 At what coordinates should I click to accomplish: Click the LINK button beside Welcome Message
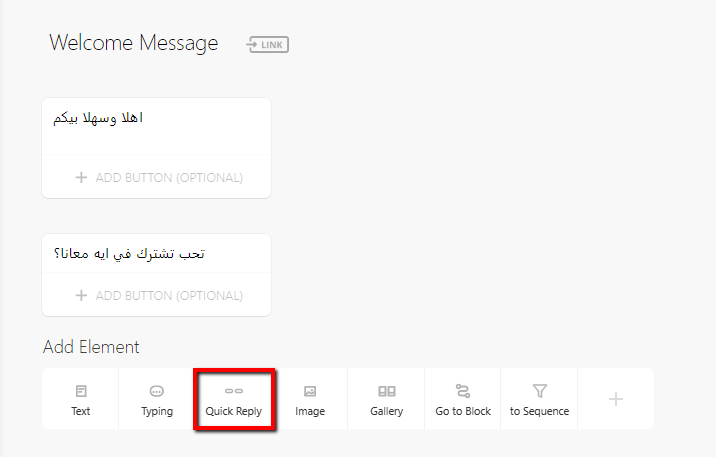pyautogui.click(x=268, y=45)
